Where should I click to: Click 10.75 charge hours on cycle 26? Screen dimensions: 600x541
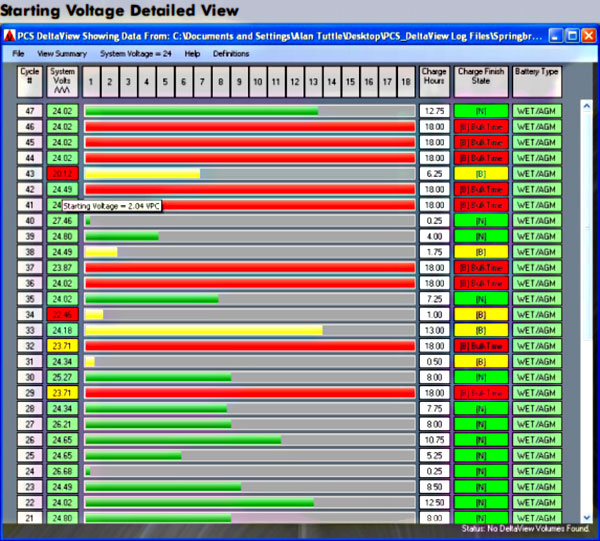(434, 440)
